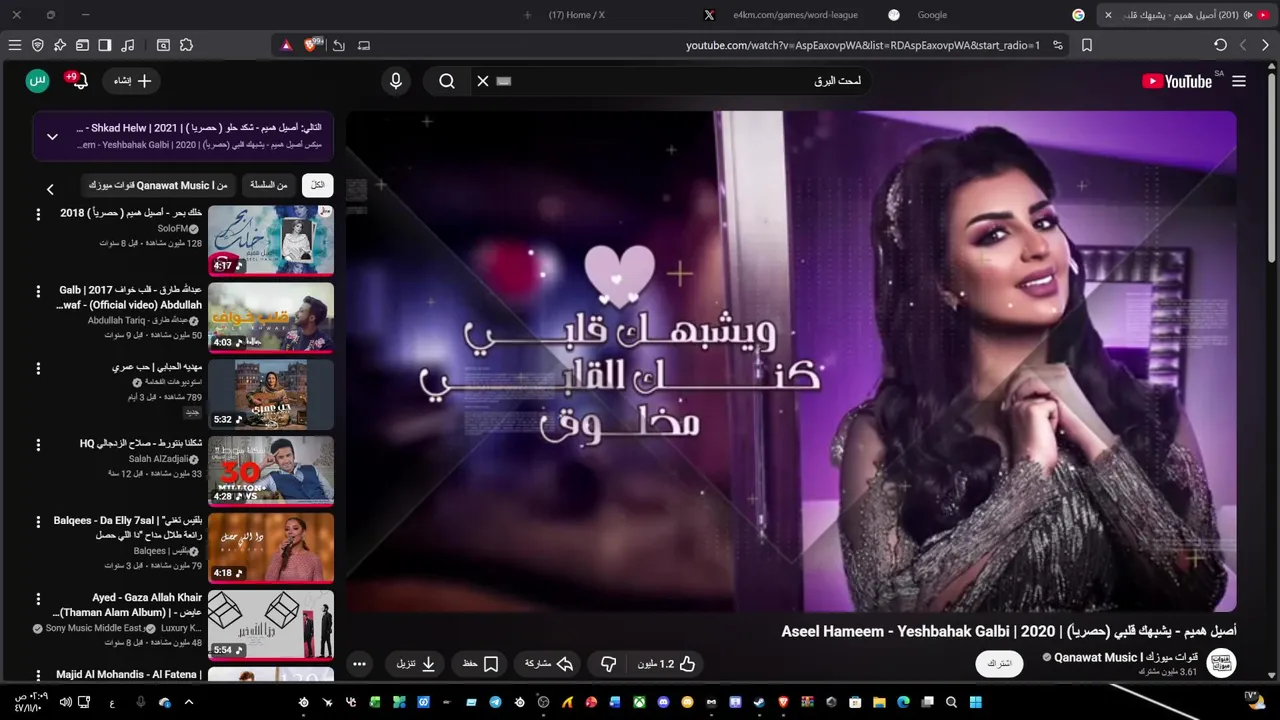Download the video (تنزيل)

416,664
